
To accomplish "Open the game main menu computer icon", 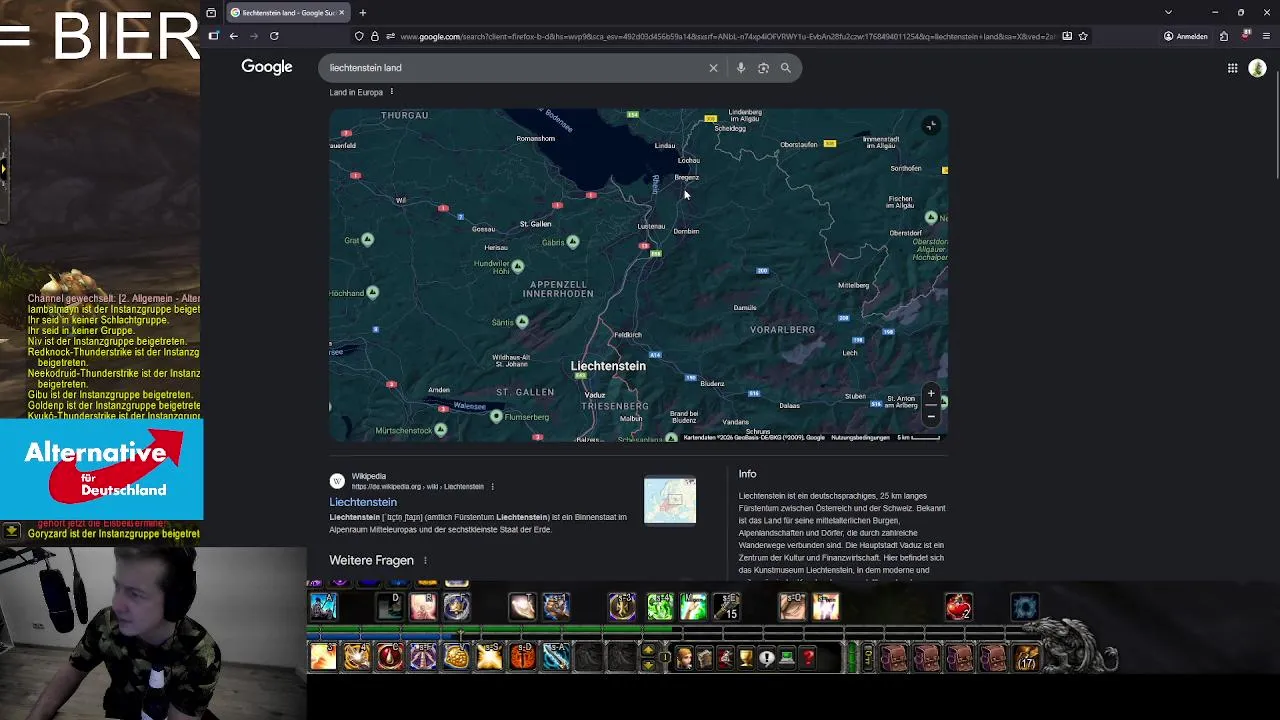I will tap(787, 657).
